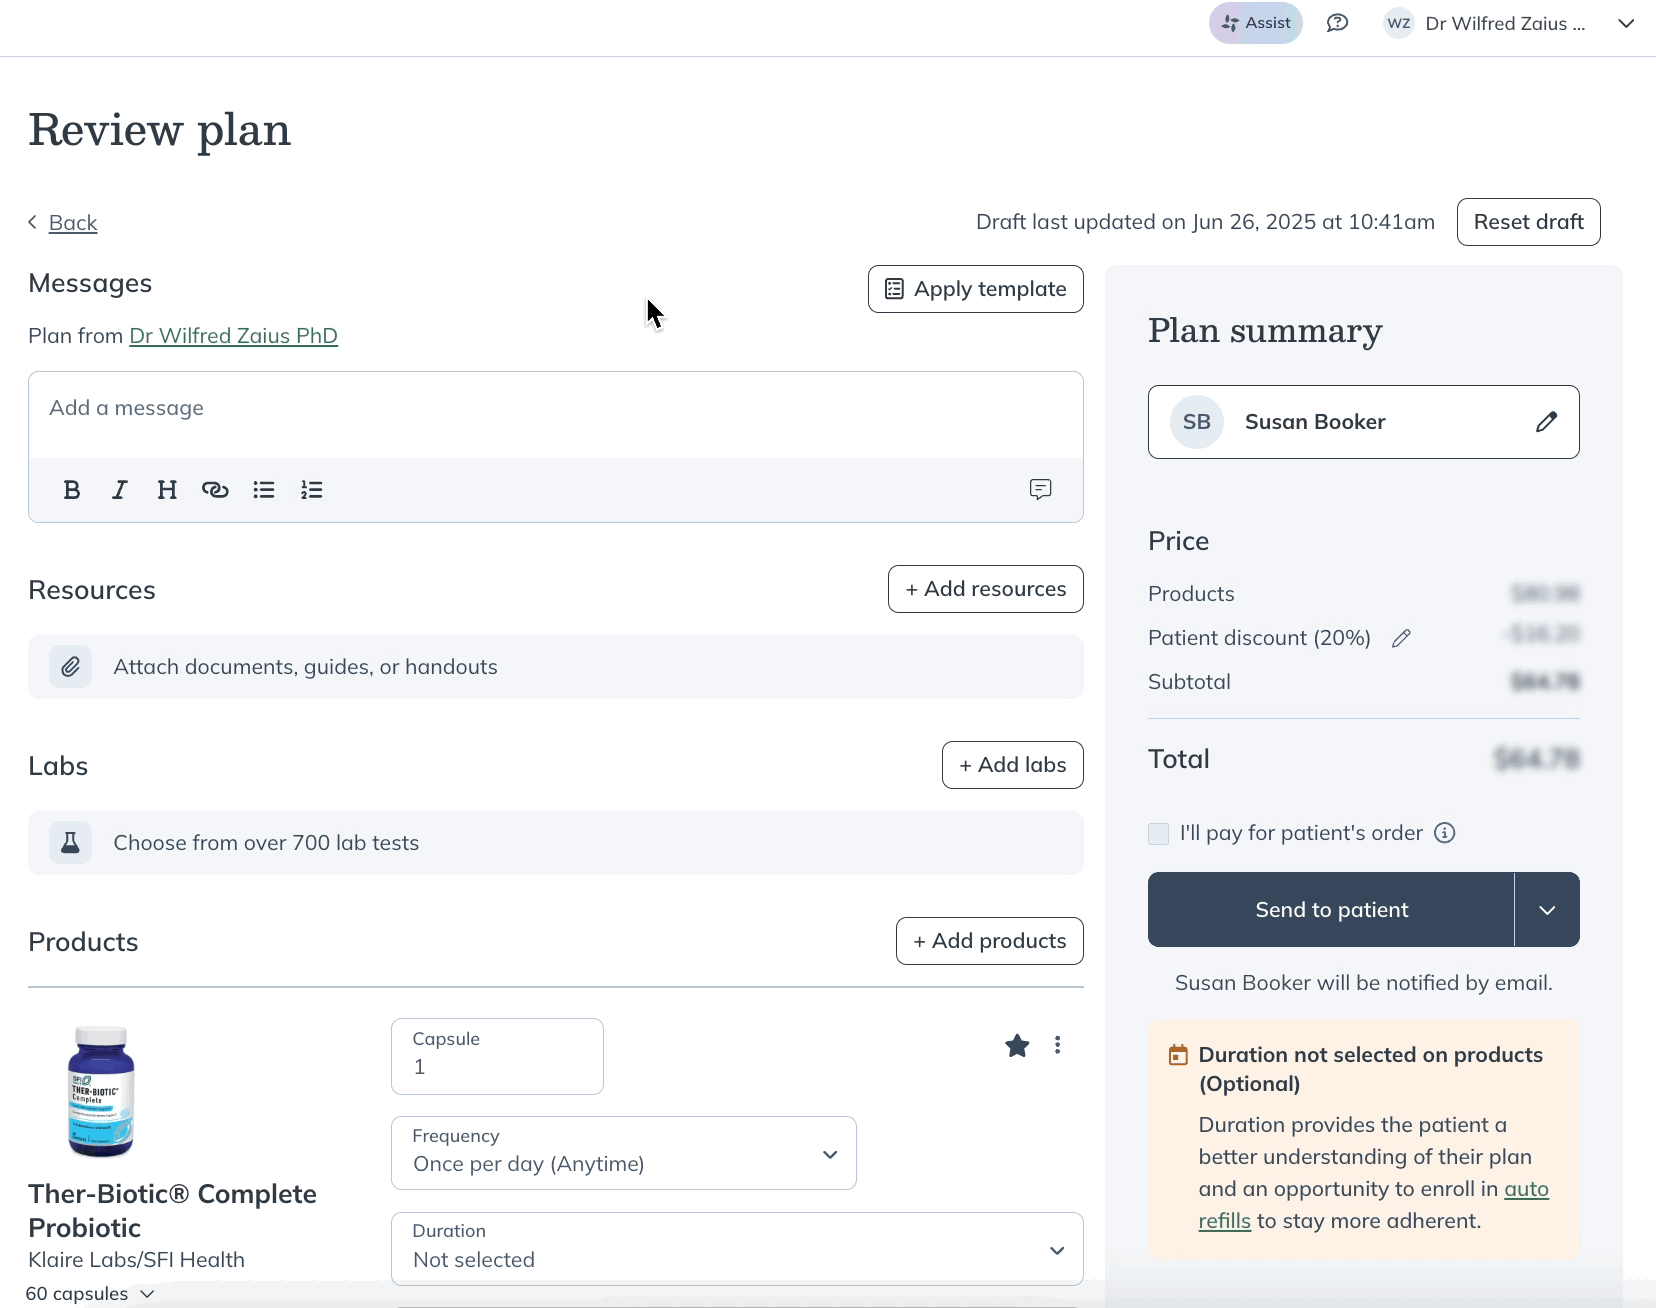Click Choose from over 700 lab tests

(x=266, y=843)
